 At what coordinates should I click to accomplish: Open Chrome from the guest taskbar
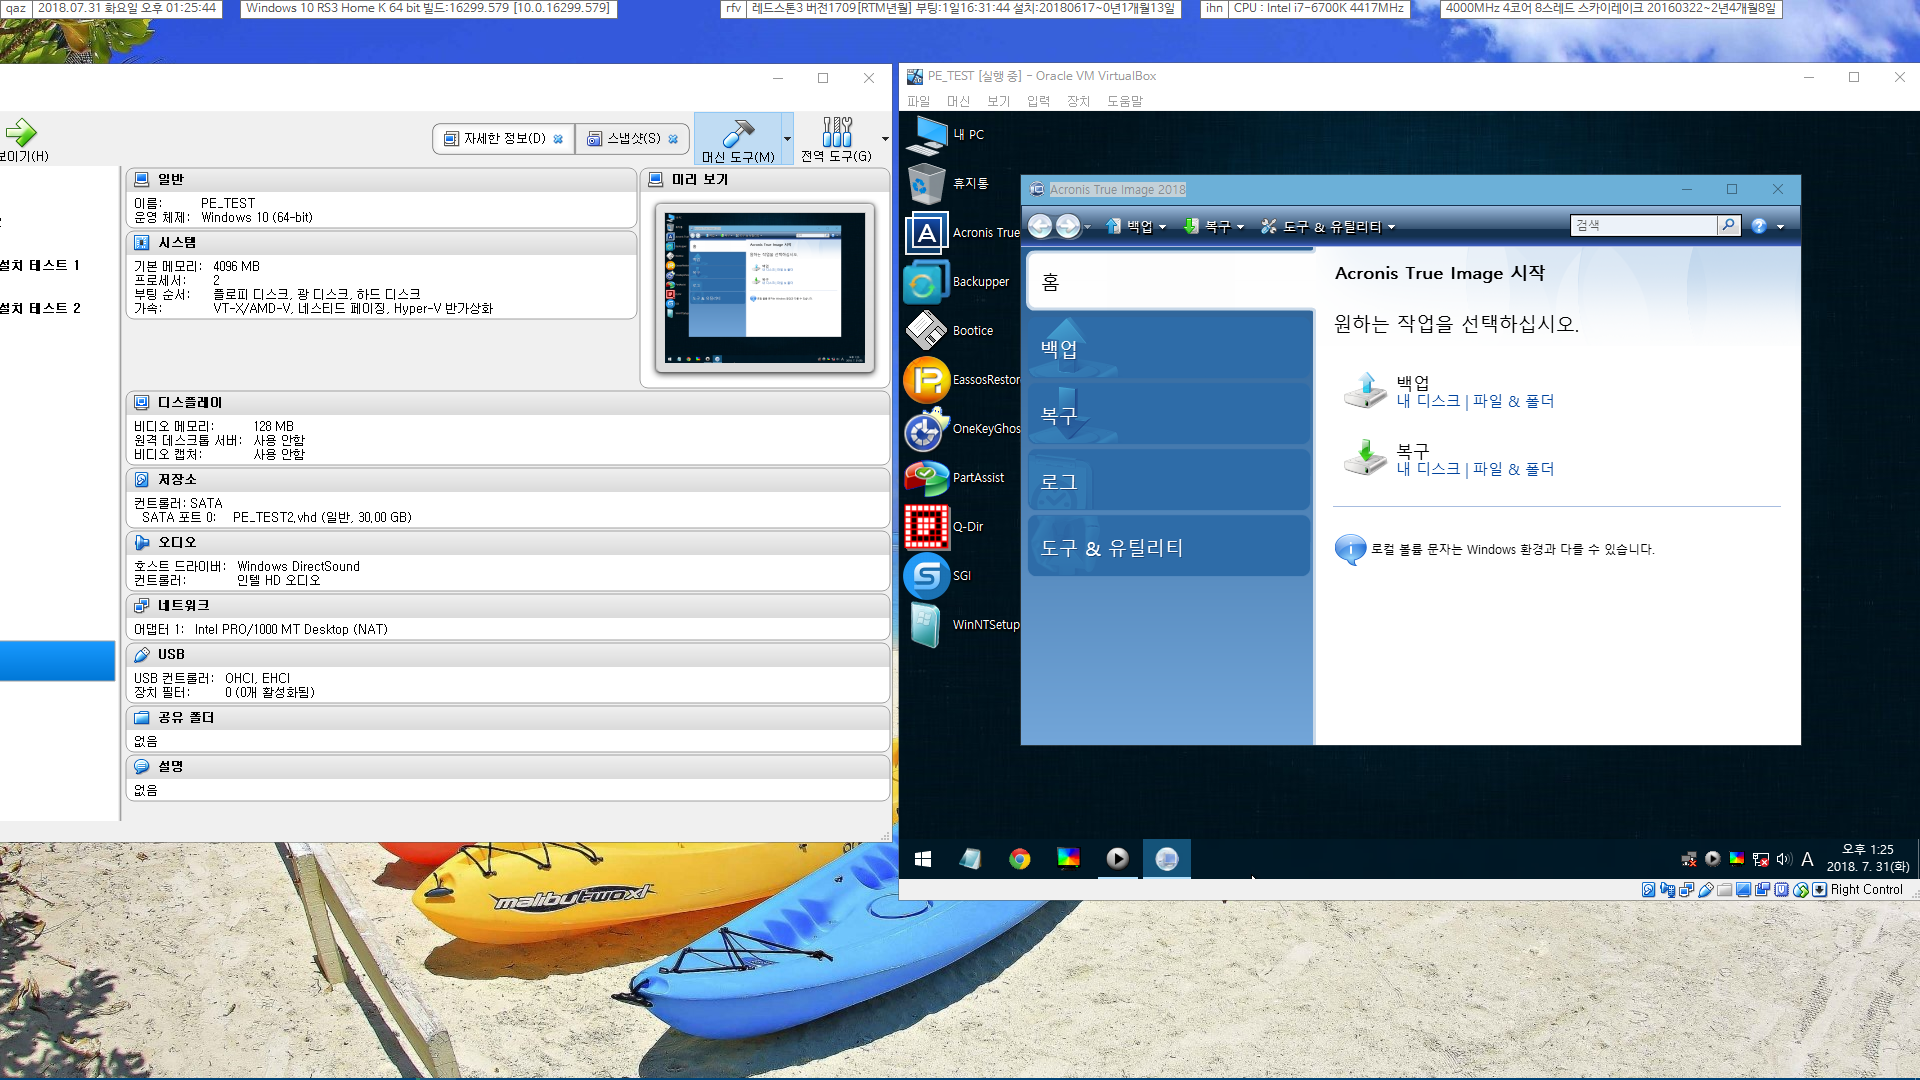click(1020, 859)
